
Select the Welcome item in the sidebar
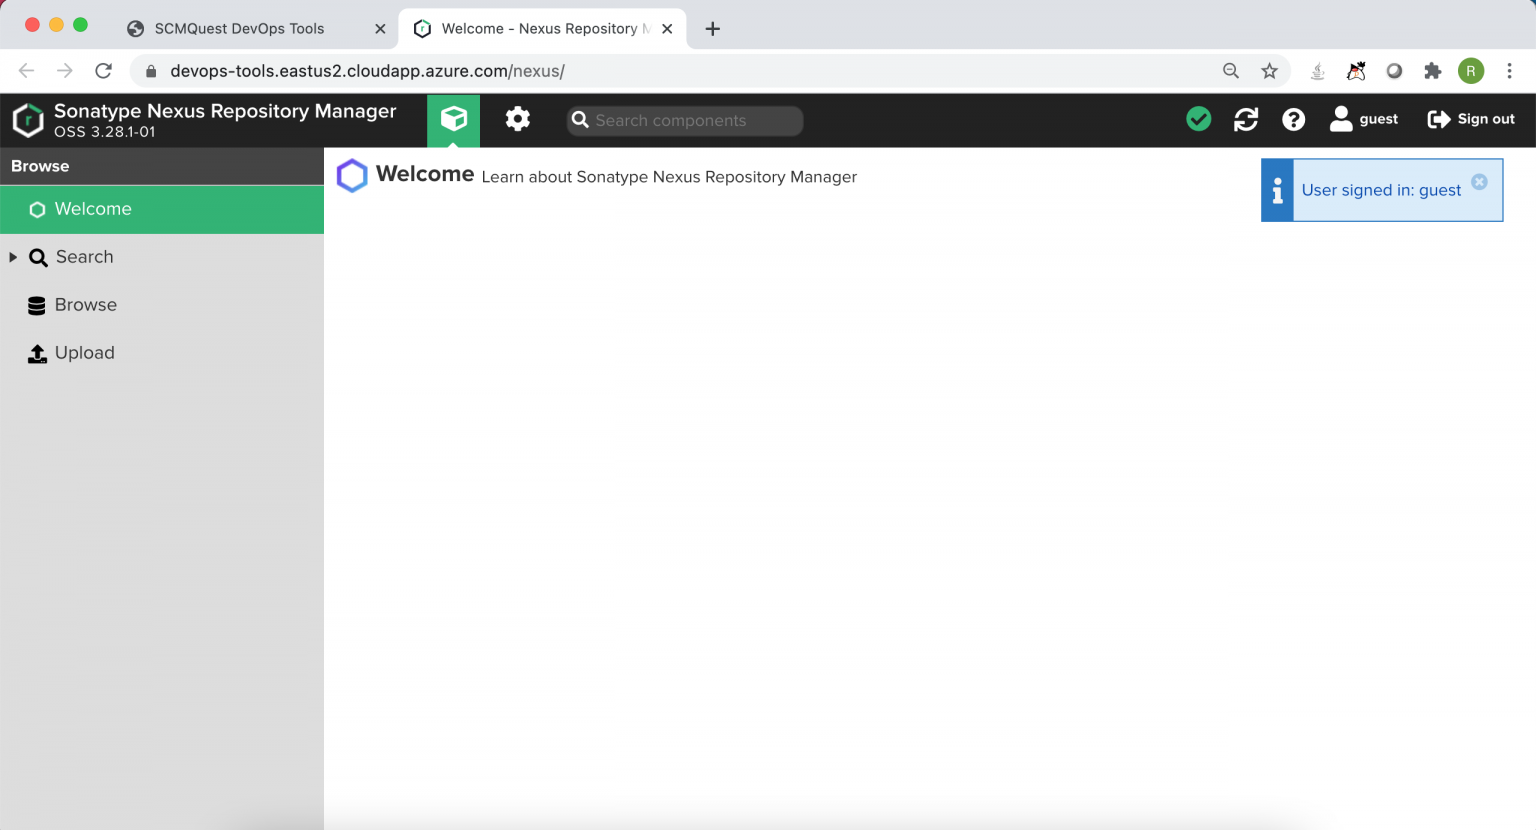point(93,209)
